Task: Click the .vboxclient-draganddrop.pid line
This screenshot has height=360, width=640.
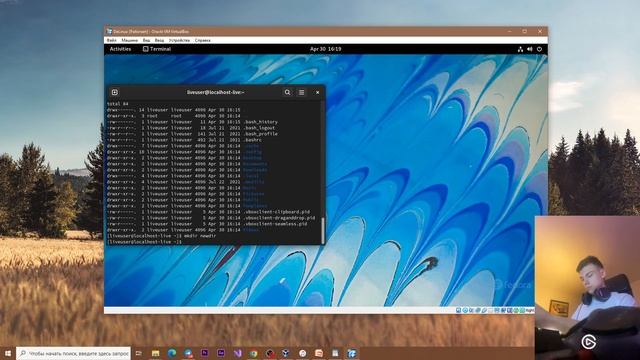Action: click(x=211, y=218)
